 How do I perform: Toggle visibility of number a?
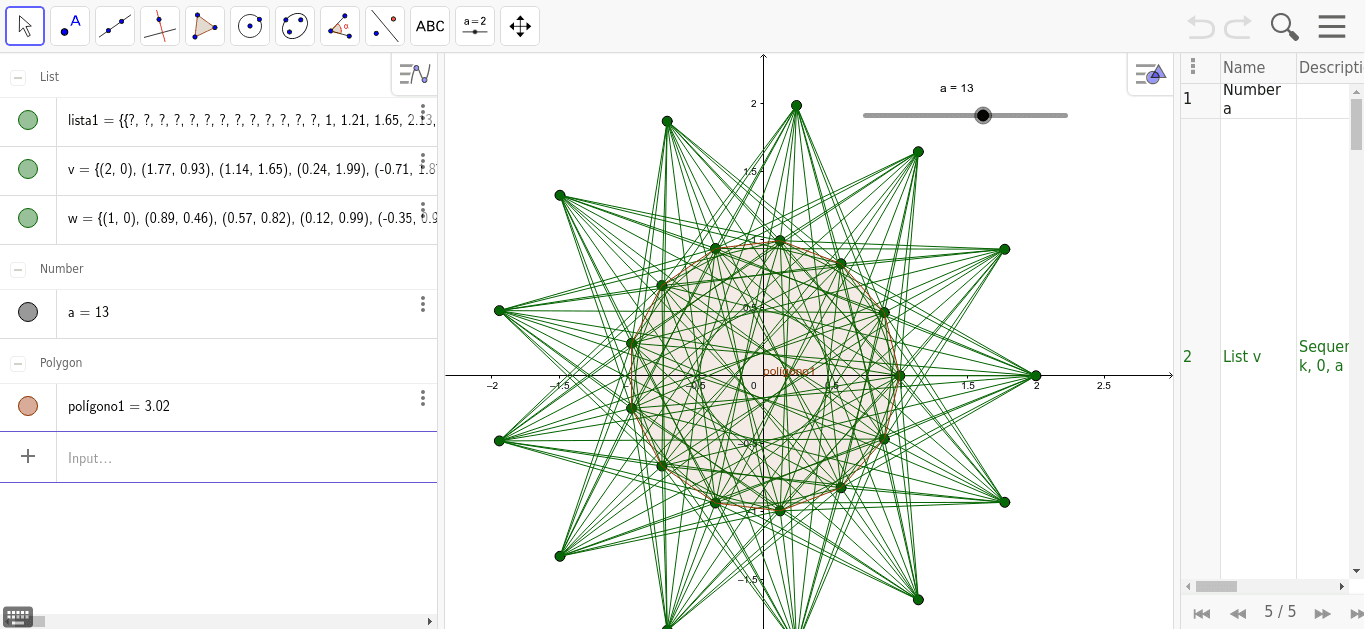click(28, 312)
